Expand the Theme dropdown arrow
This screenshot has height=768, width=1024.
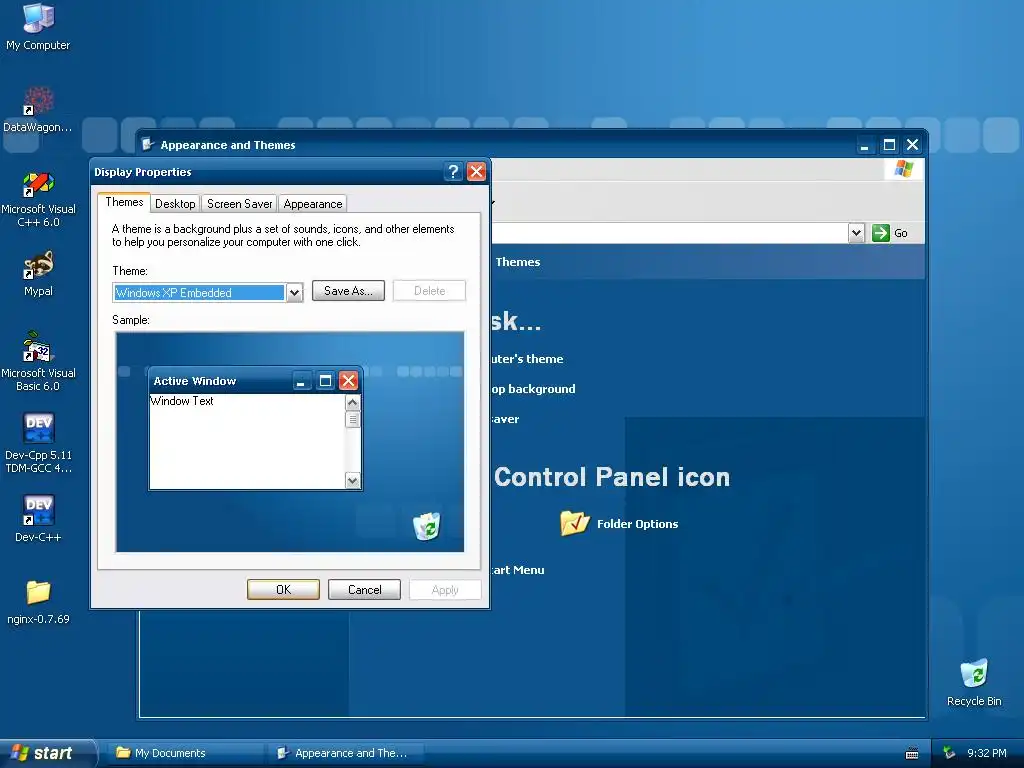tap(295, 293)
